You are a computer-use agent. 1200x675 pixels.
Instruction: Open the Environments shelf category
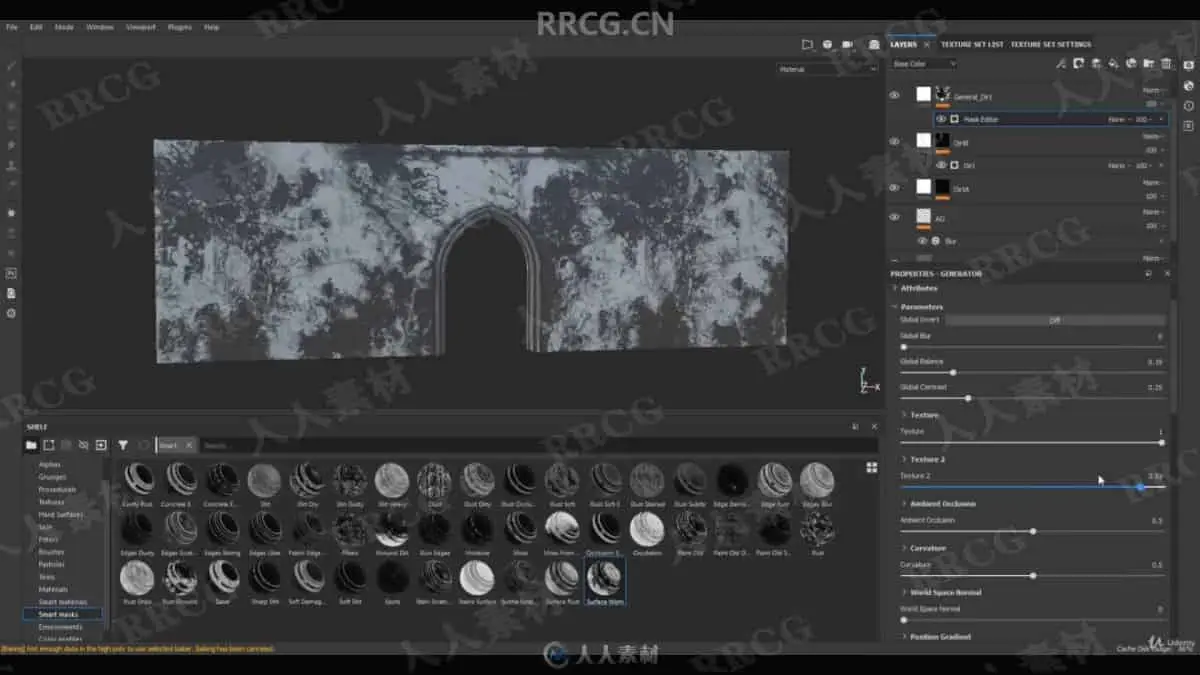point(60,627)
